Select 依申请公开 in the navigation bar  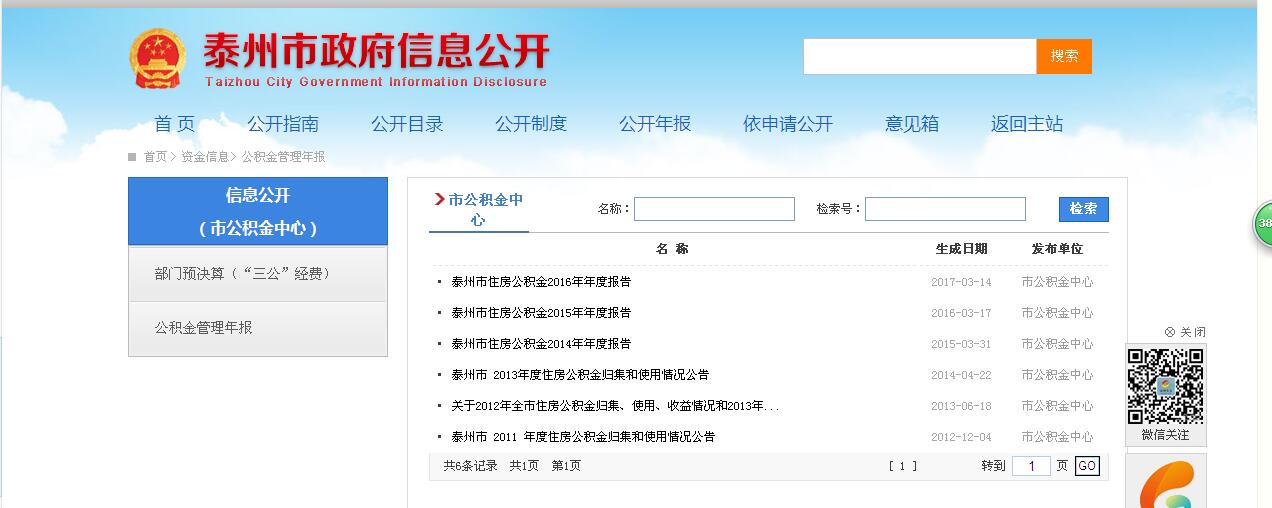(x=788, y=124)
